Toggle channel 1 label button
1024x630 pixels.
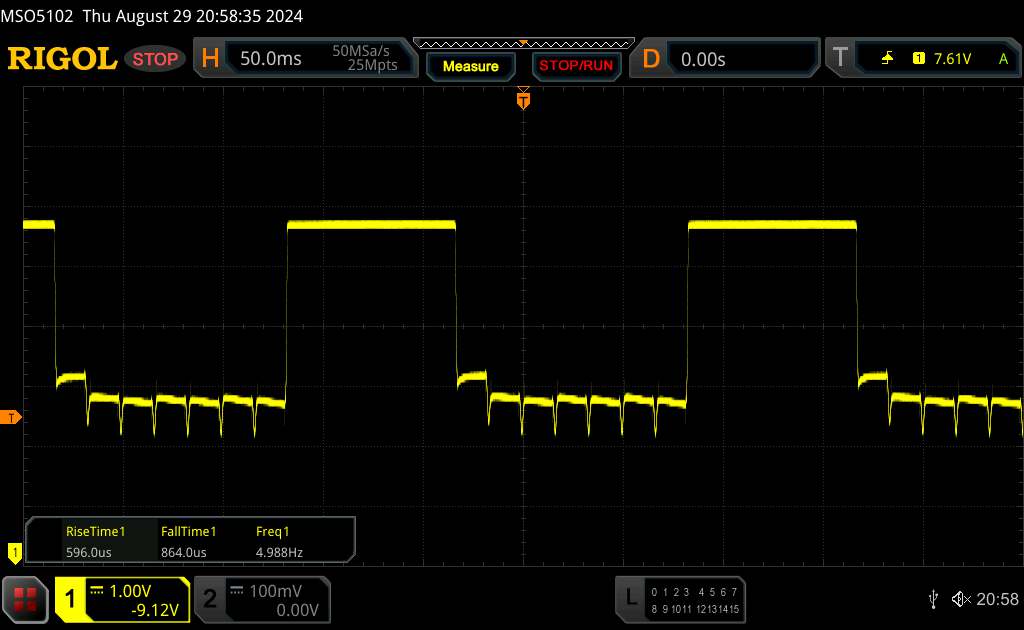pos(70,599)
